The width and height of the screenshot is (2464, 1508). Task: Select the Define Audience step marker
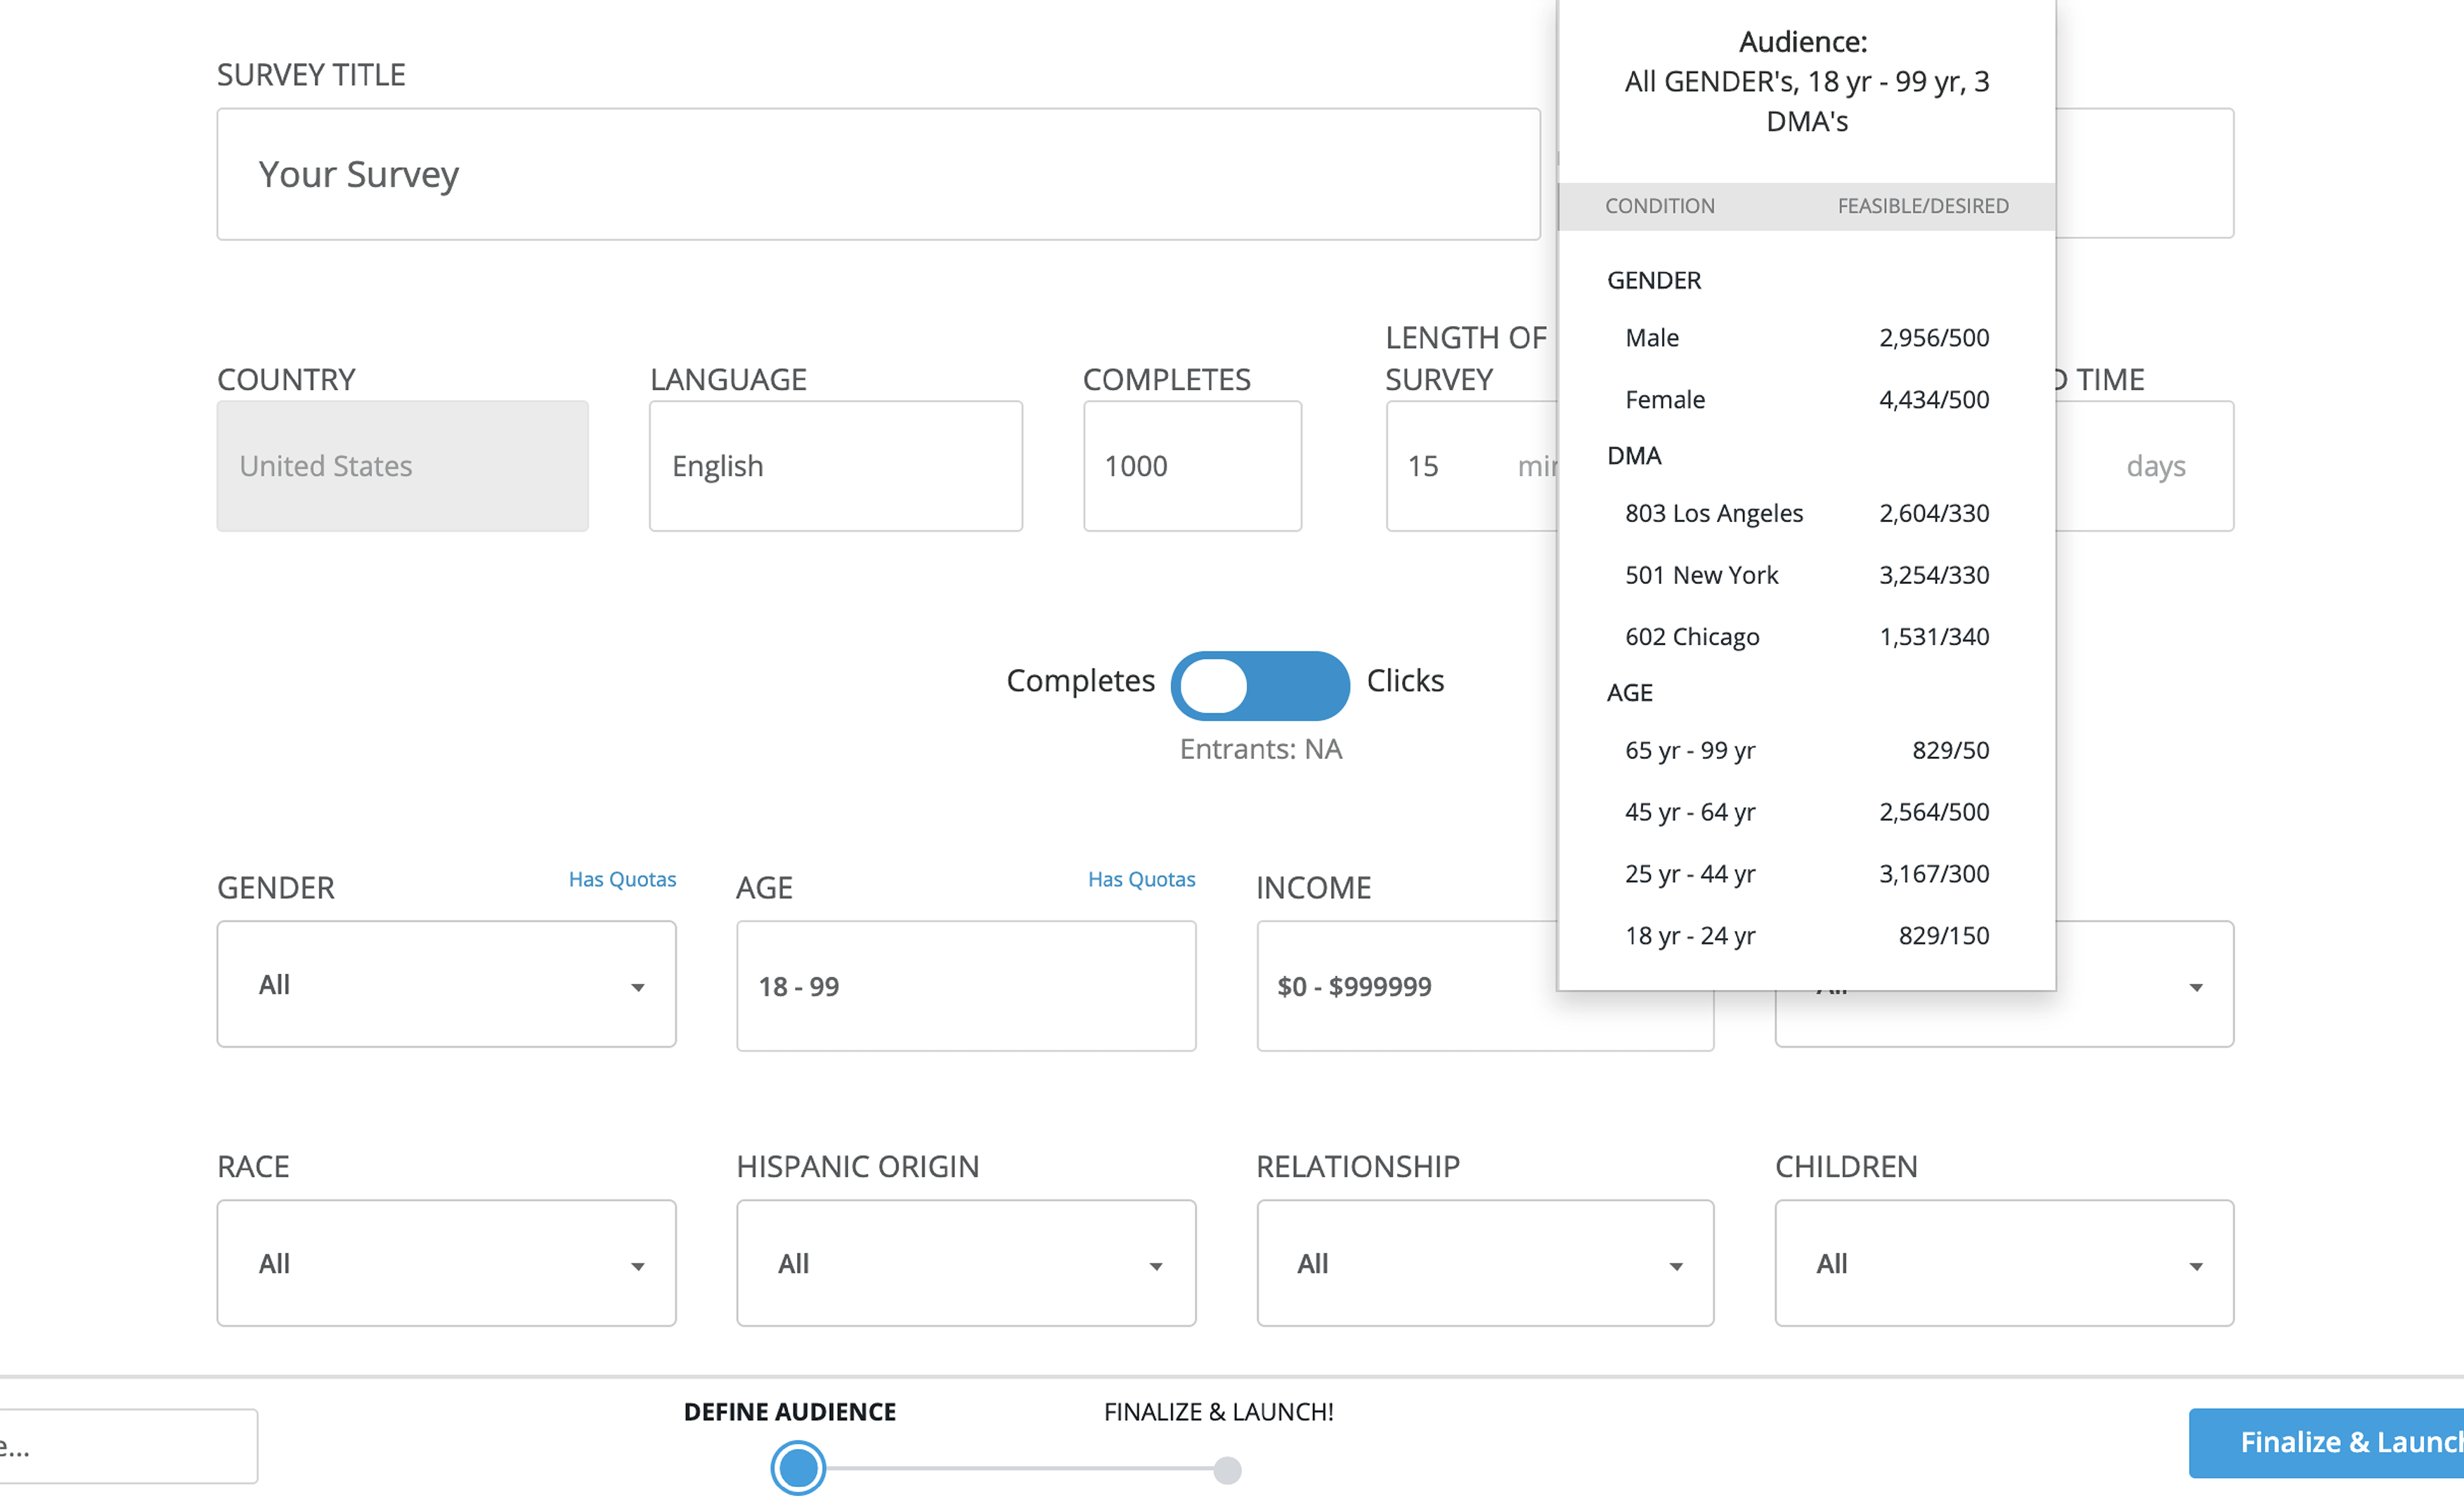[x=798, y=1468]
